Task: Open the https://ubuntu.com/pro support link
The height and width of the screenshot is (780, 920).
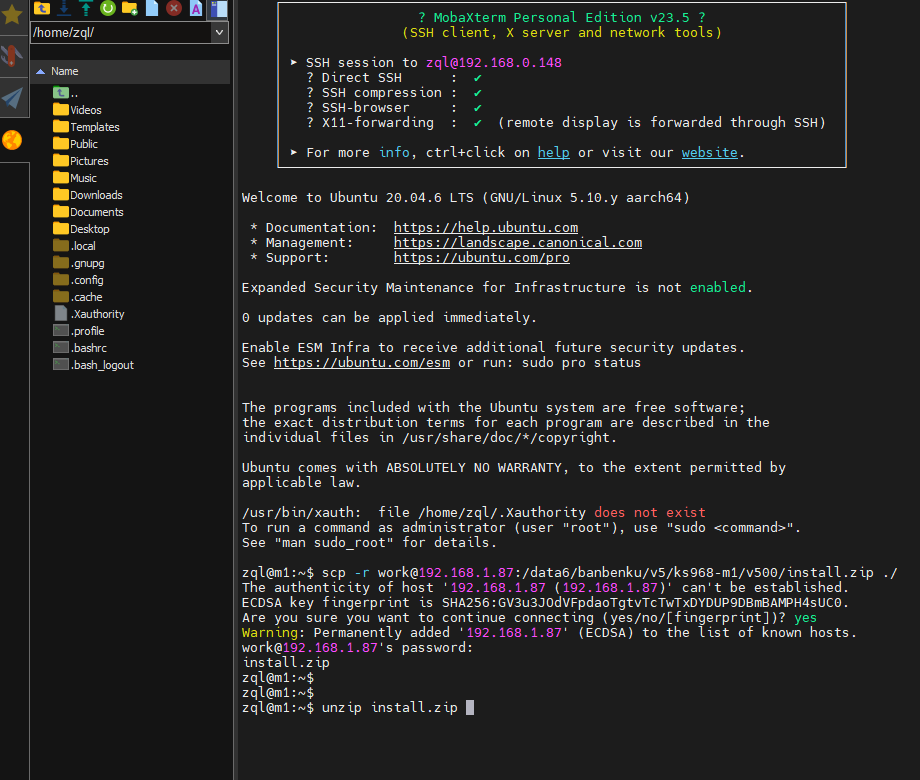Action: tap(481, 257)
